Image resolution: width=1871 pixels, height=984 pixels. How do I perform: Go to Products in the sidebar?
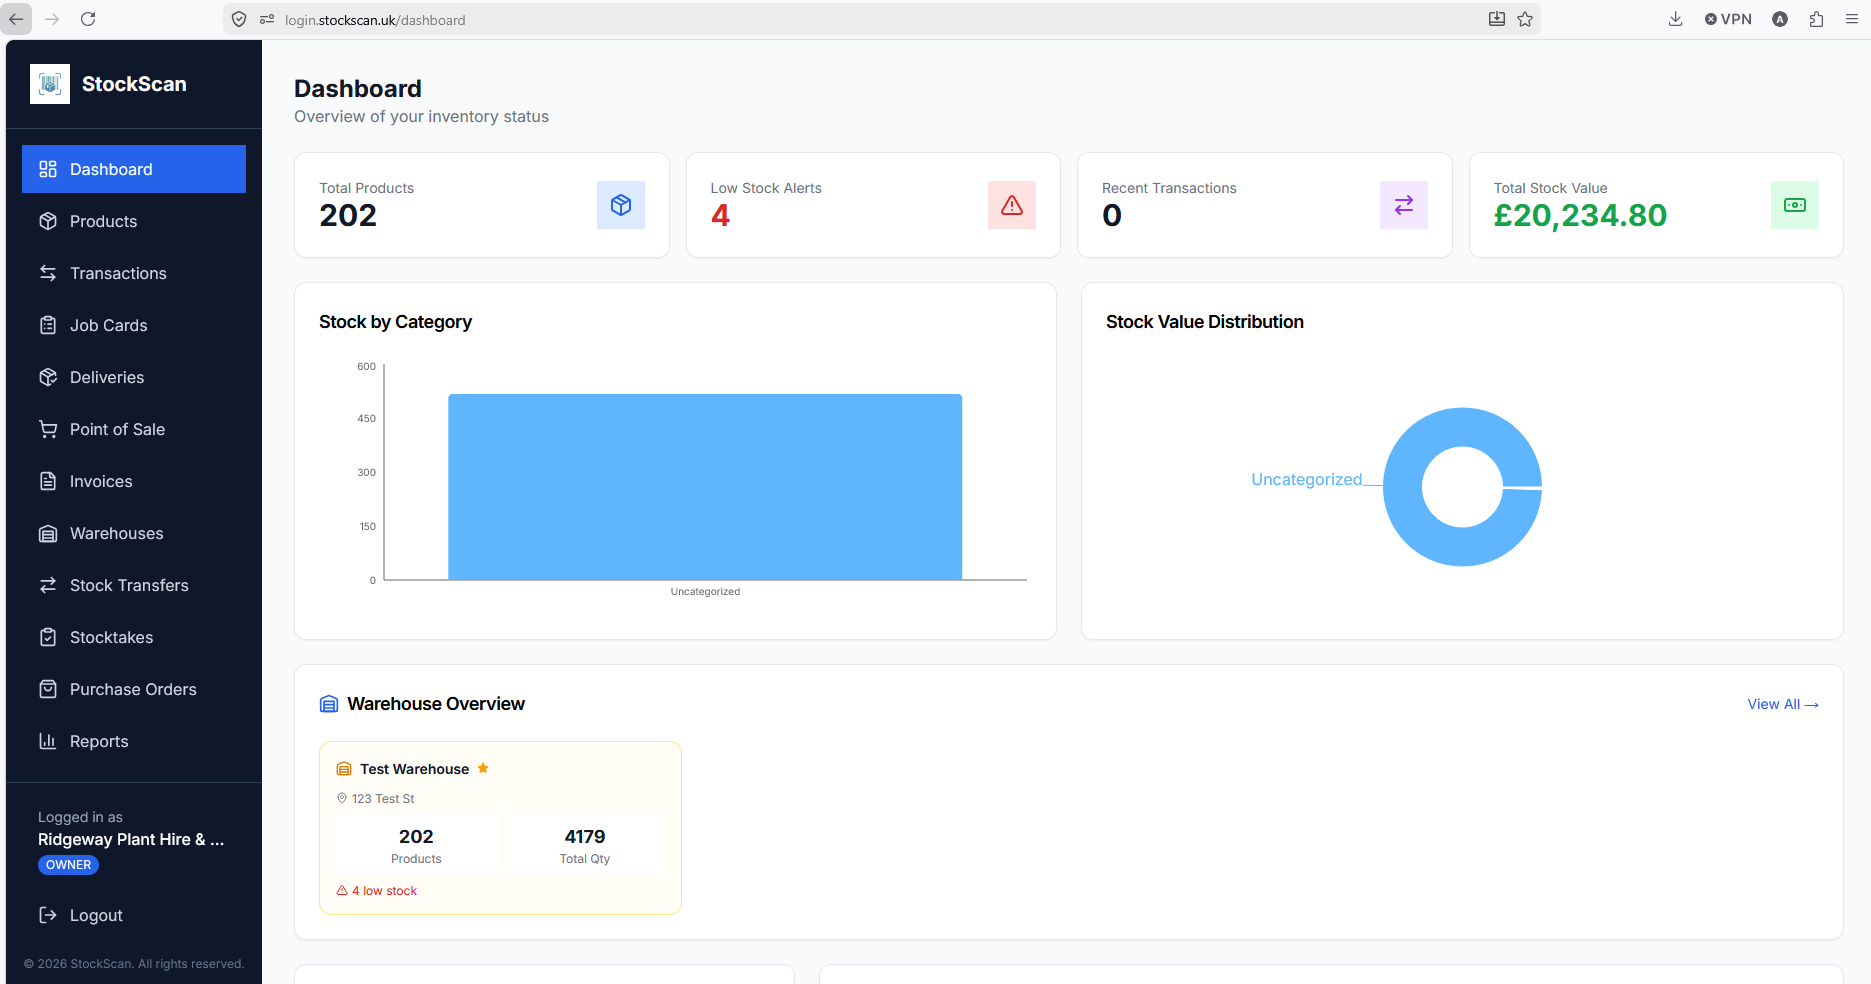click(134, 221)
